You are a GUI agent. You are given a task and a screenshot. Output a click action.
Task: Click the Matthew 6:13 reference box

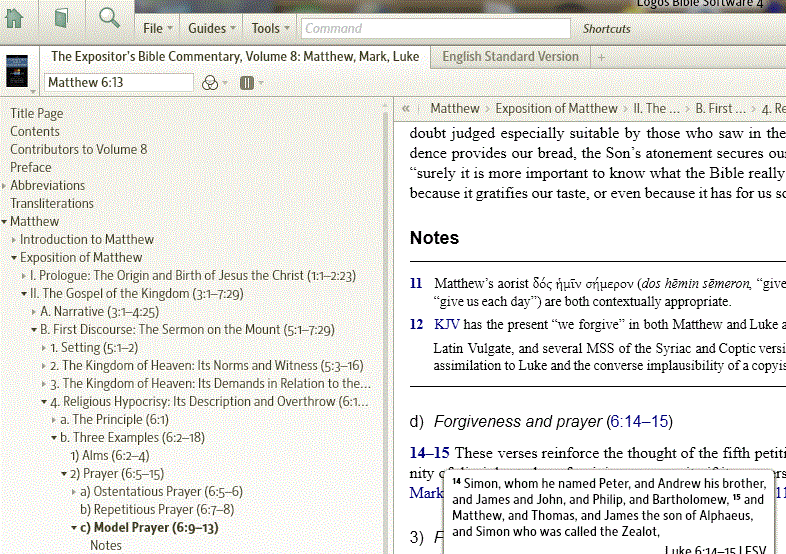pyautogui.click(x=119, y=82)
